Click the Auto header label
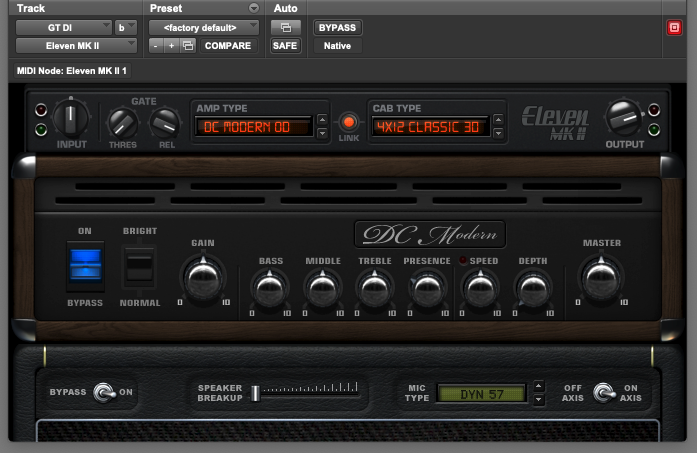Viewport: 697px width, 453px height. tap(285, 8)
